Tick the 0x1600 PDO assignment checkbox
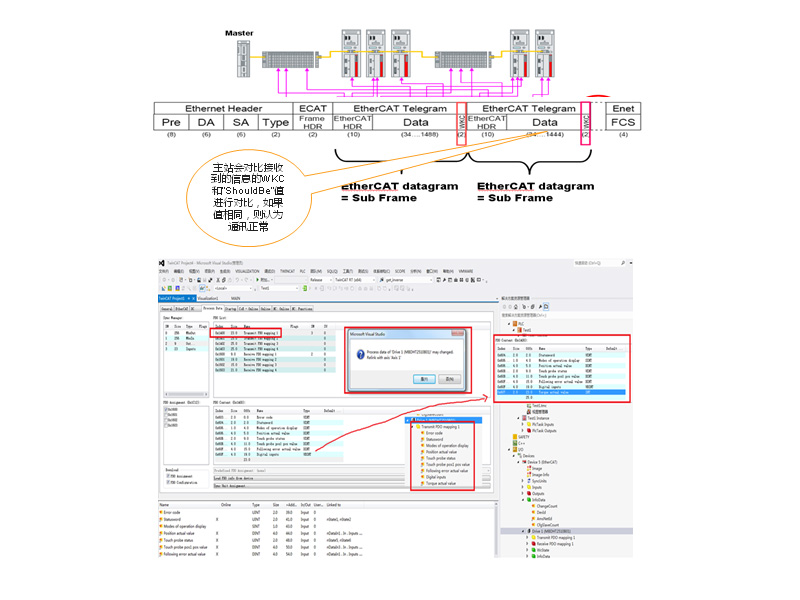The image size is (800, 600). pos(166,410)
